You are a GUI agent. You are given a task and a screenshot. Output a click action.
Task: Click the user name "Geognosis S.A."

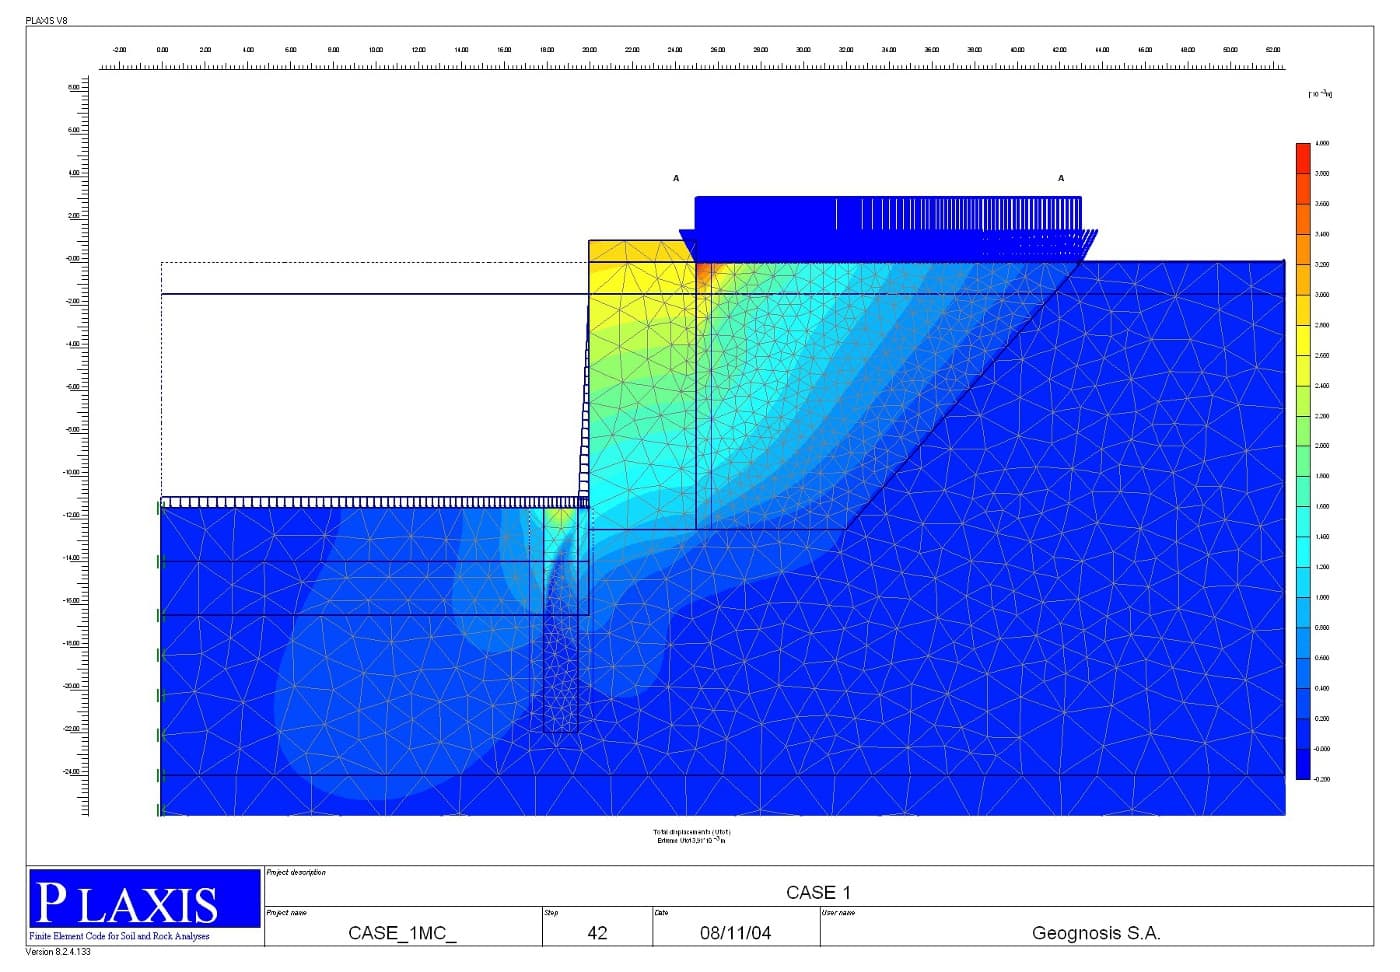coord(1096,933)
